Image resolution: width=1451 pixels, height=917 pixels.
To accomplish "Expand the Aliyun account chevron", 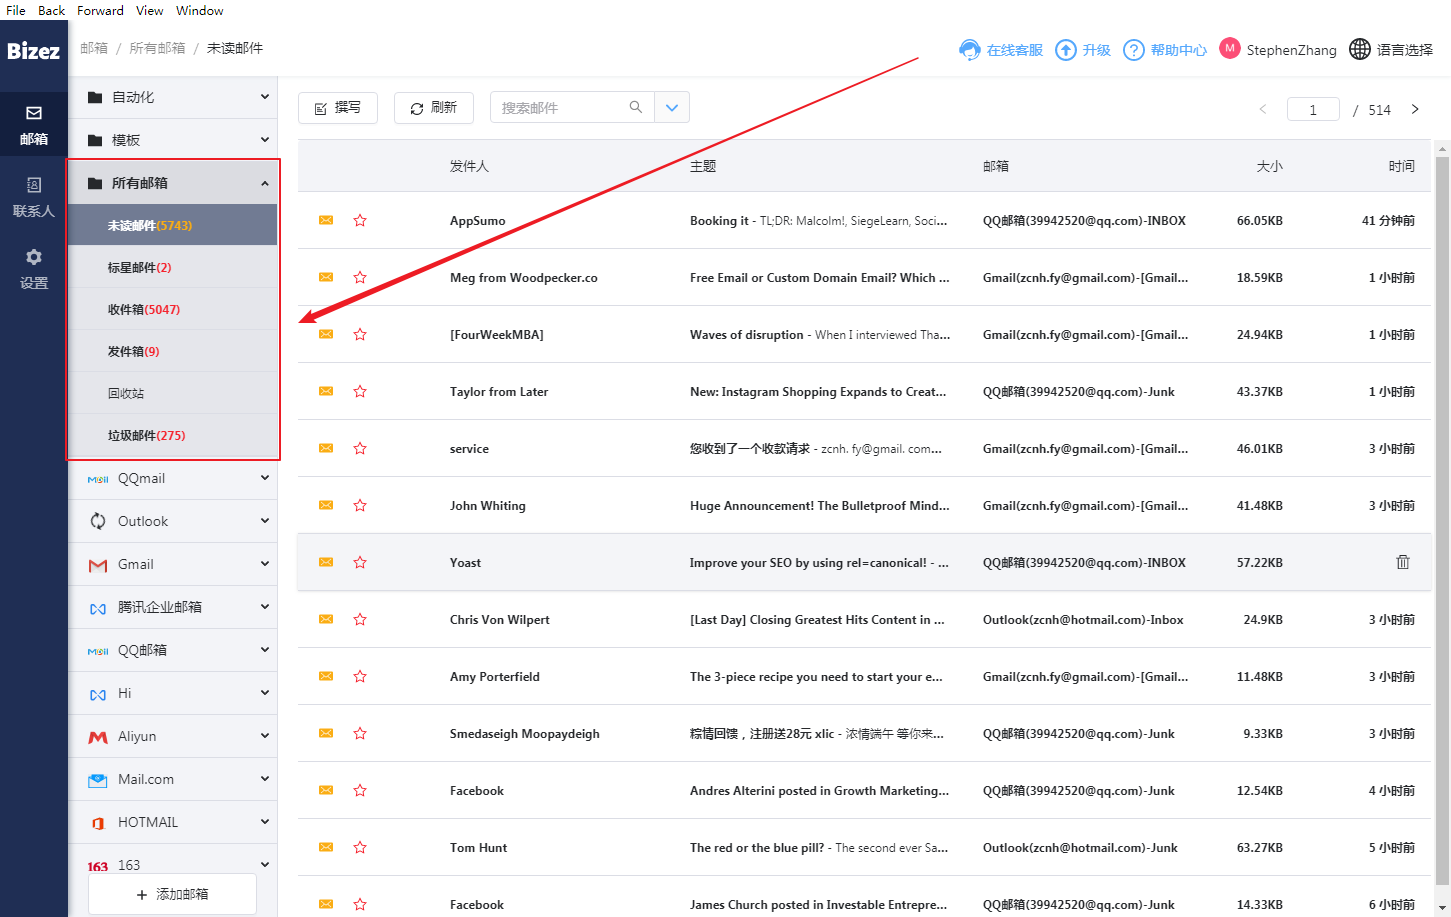I will [x=265, y=735].
